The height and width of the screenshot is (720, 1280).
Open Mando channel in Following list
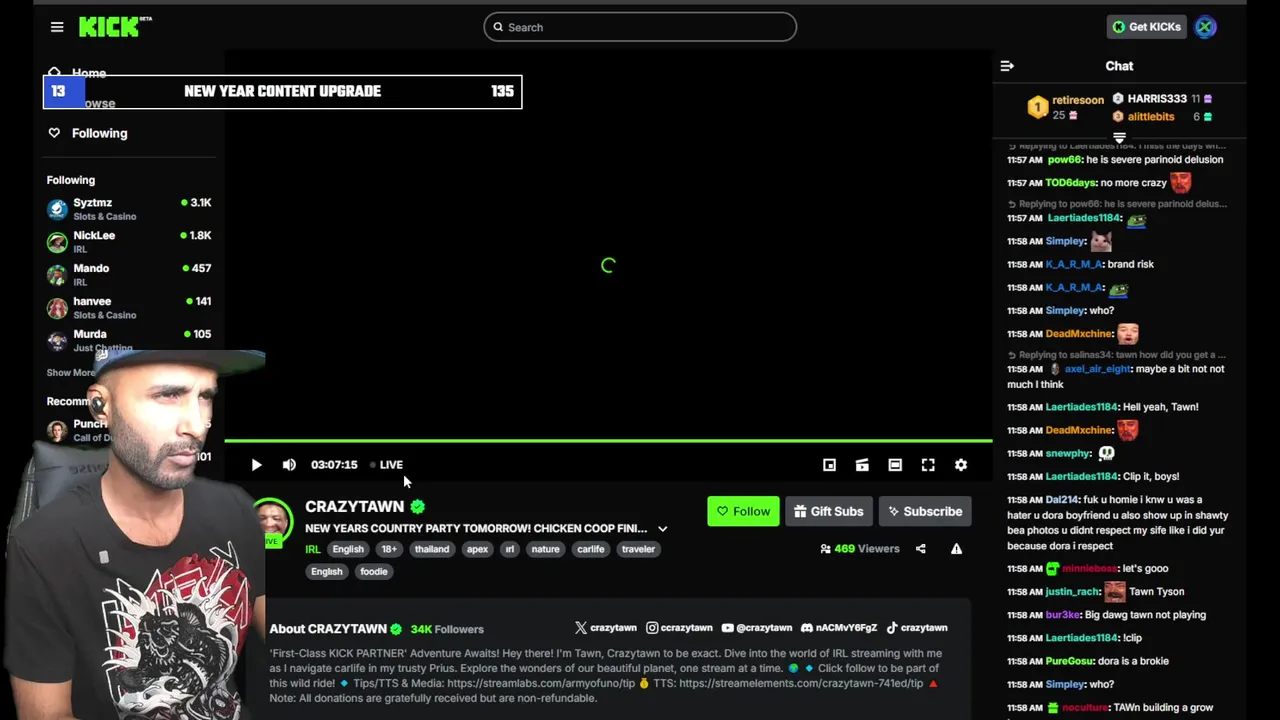[x=129, y=274]
